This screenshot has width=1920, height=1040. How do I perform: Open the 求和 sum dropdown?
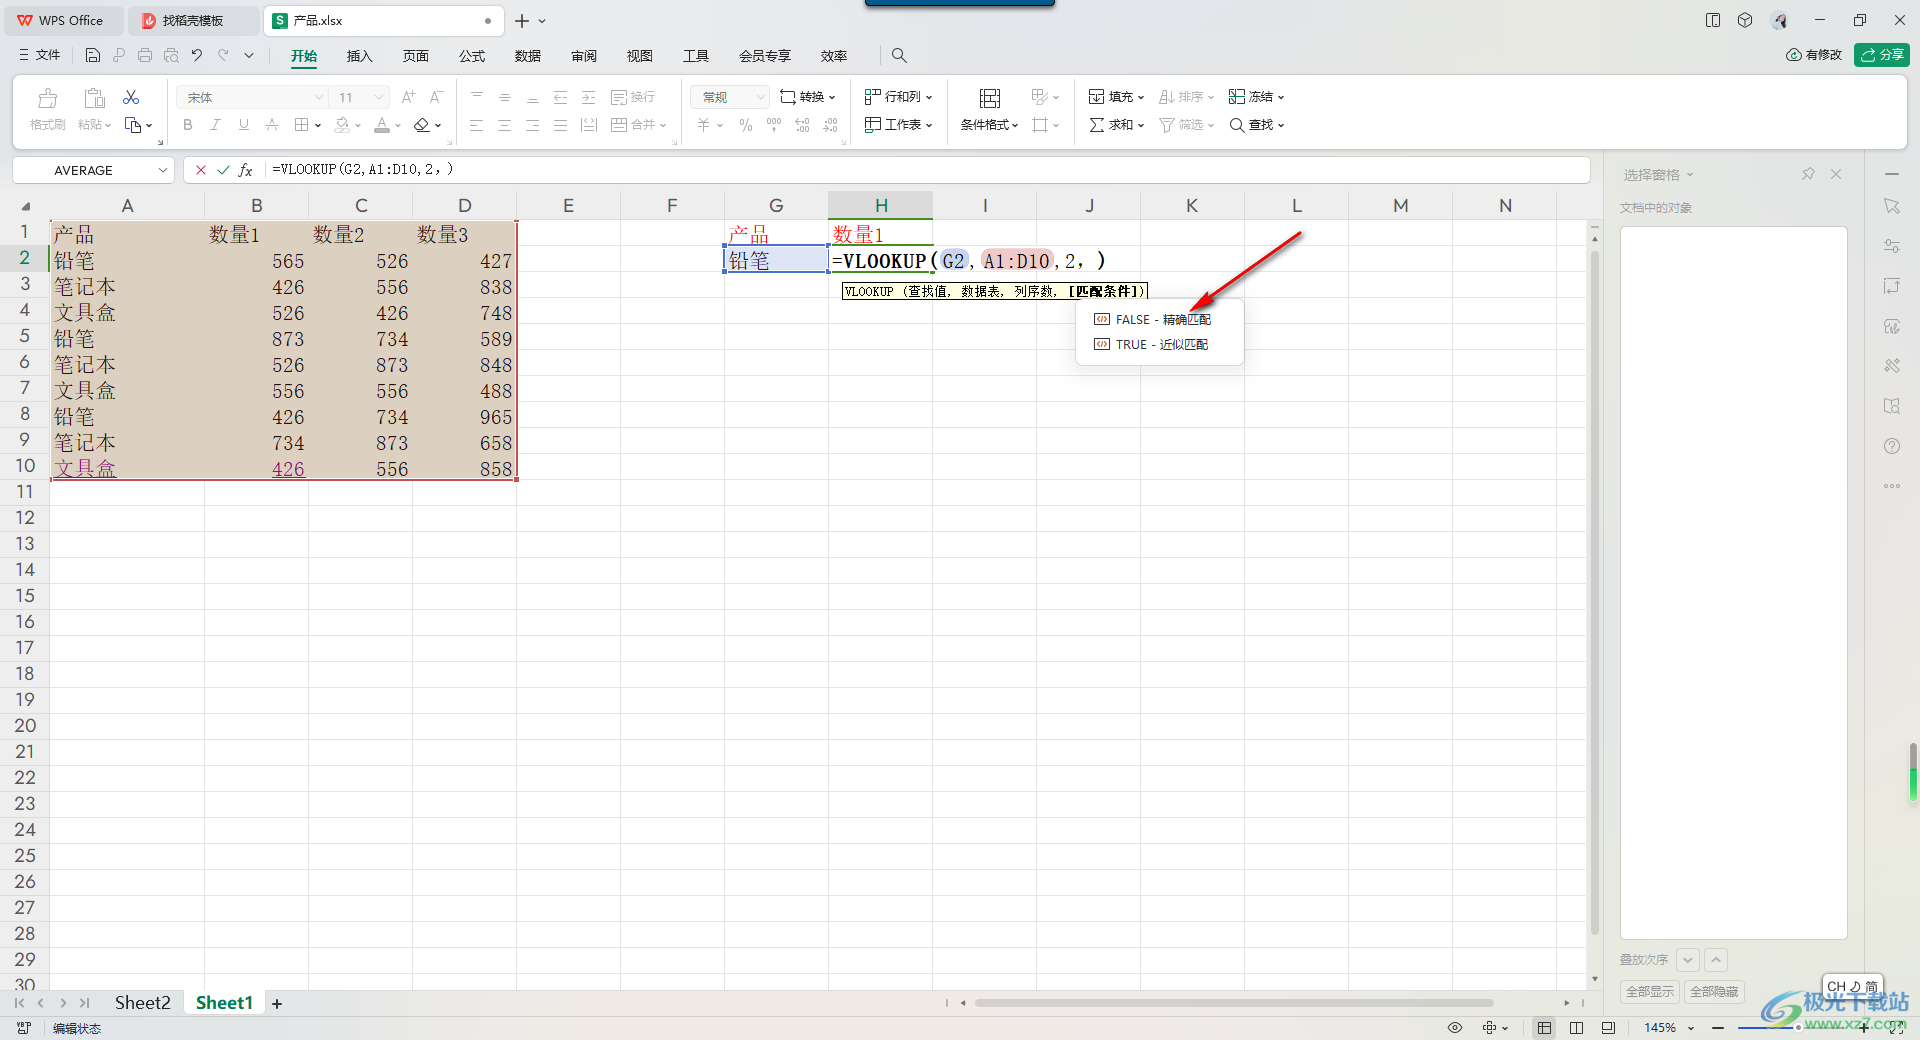pyautogui.click(x=1117, y=125)
